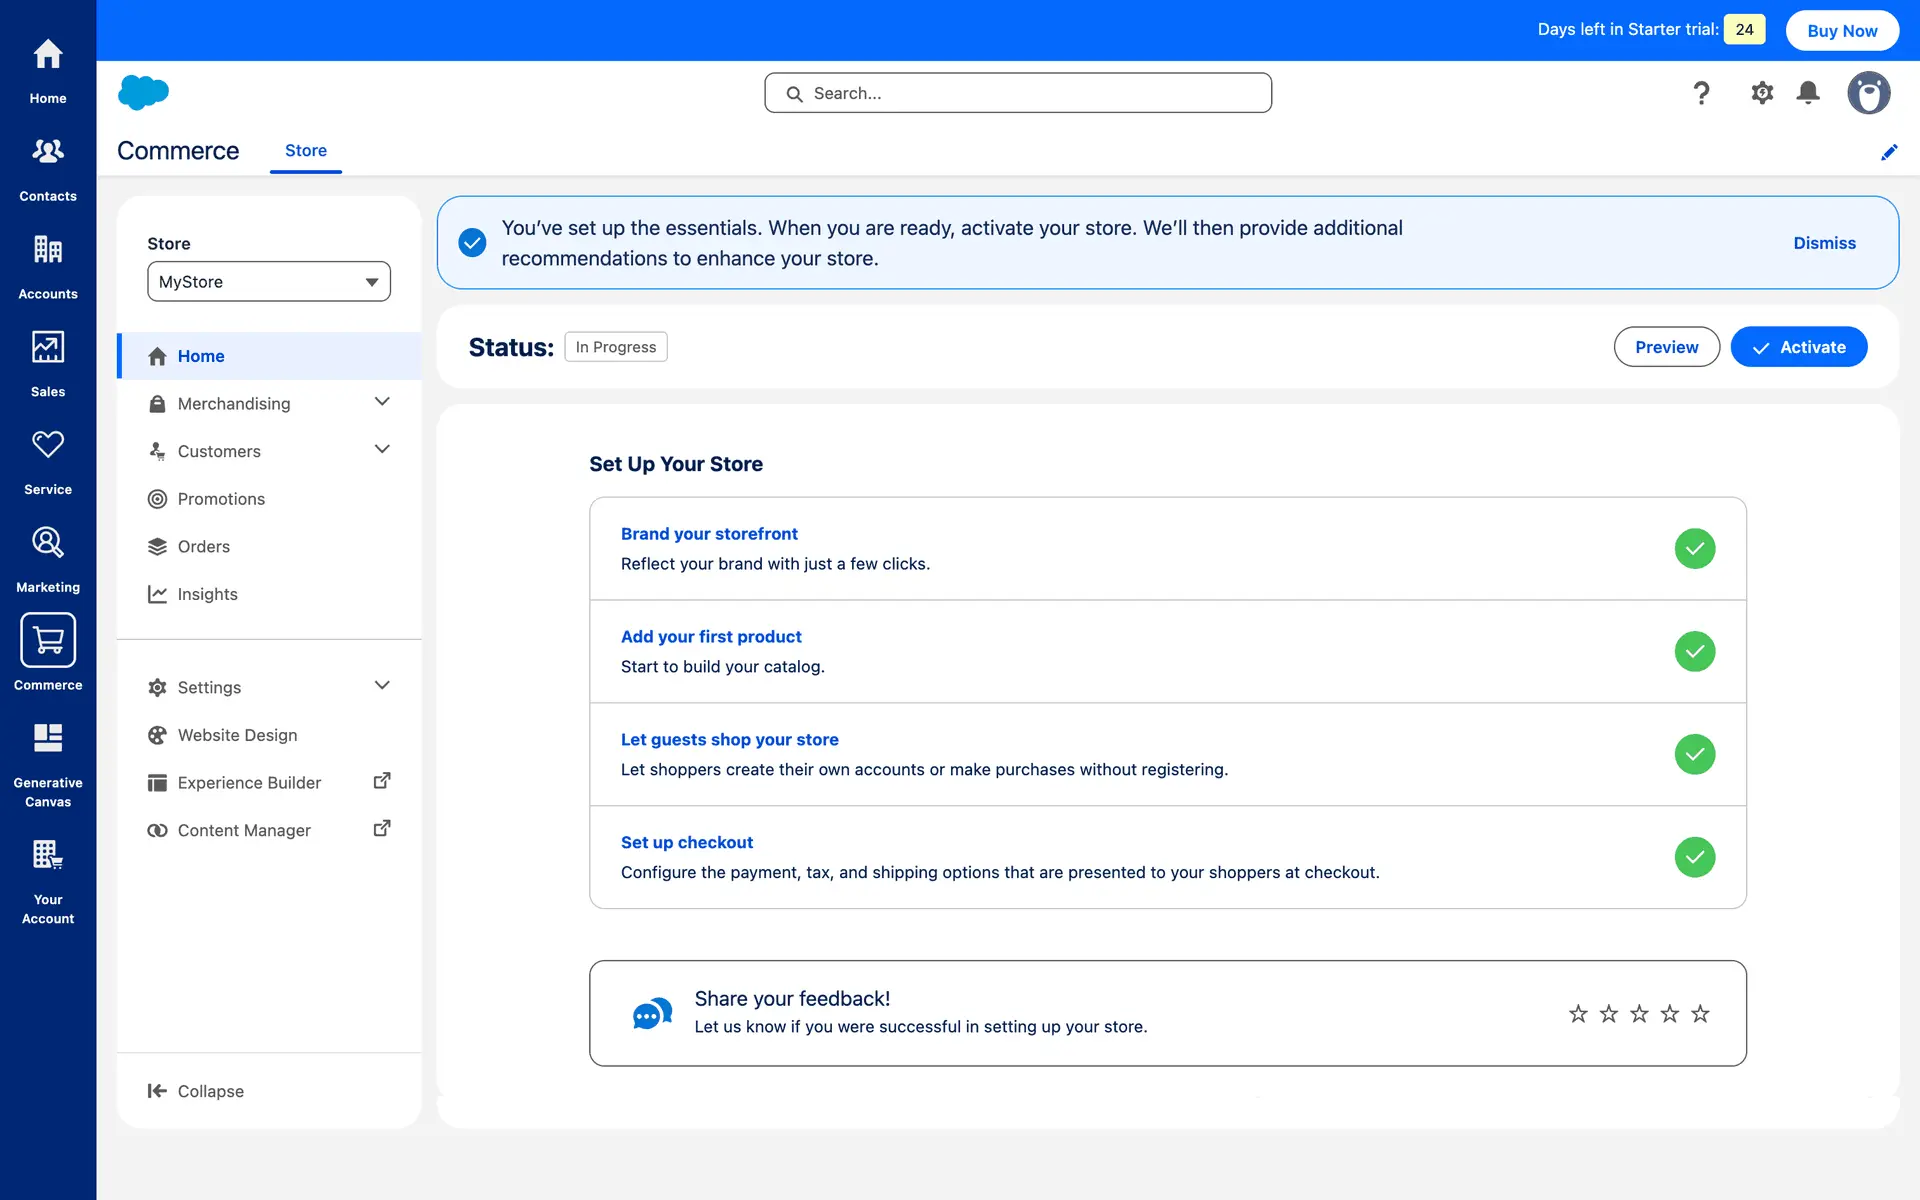
Task: Dismiss the essentials setup banner
Action: pos(1824,243)
